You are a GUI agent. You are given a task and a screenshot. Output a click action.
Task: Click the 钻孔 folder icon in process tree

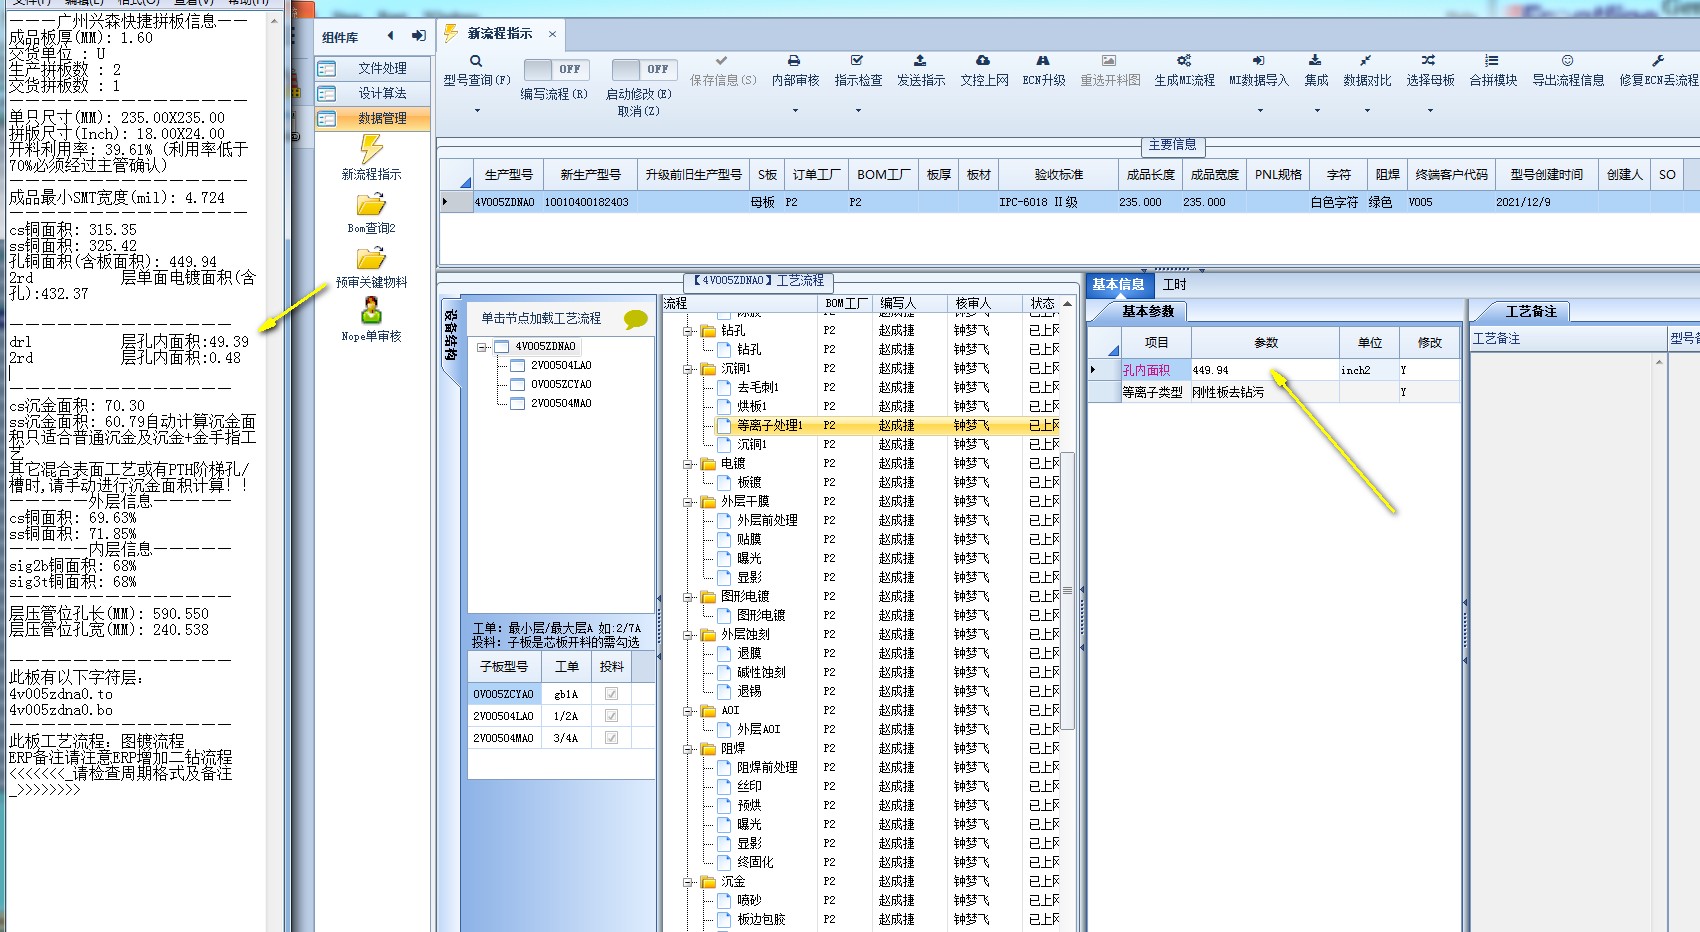pyautogui.click(x=708, y=331)
